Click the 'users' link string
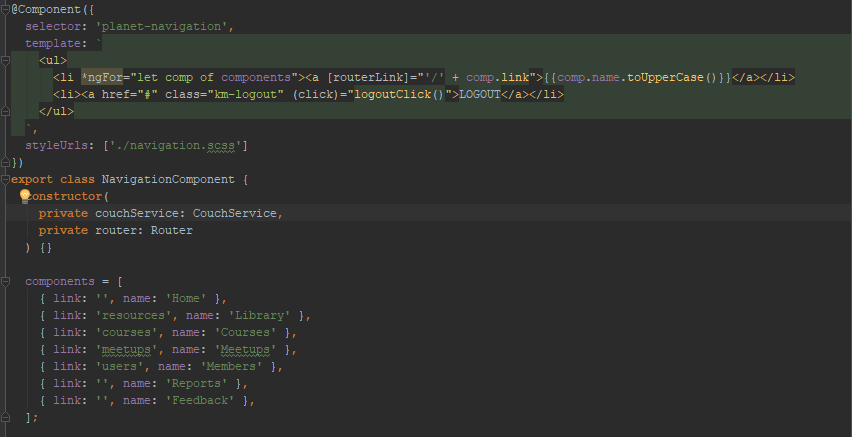The image size is (852, 437). (120, 366)
